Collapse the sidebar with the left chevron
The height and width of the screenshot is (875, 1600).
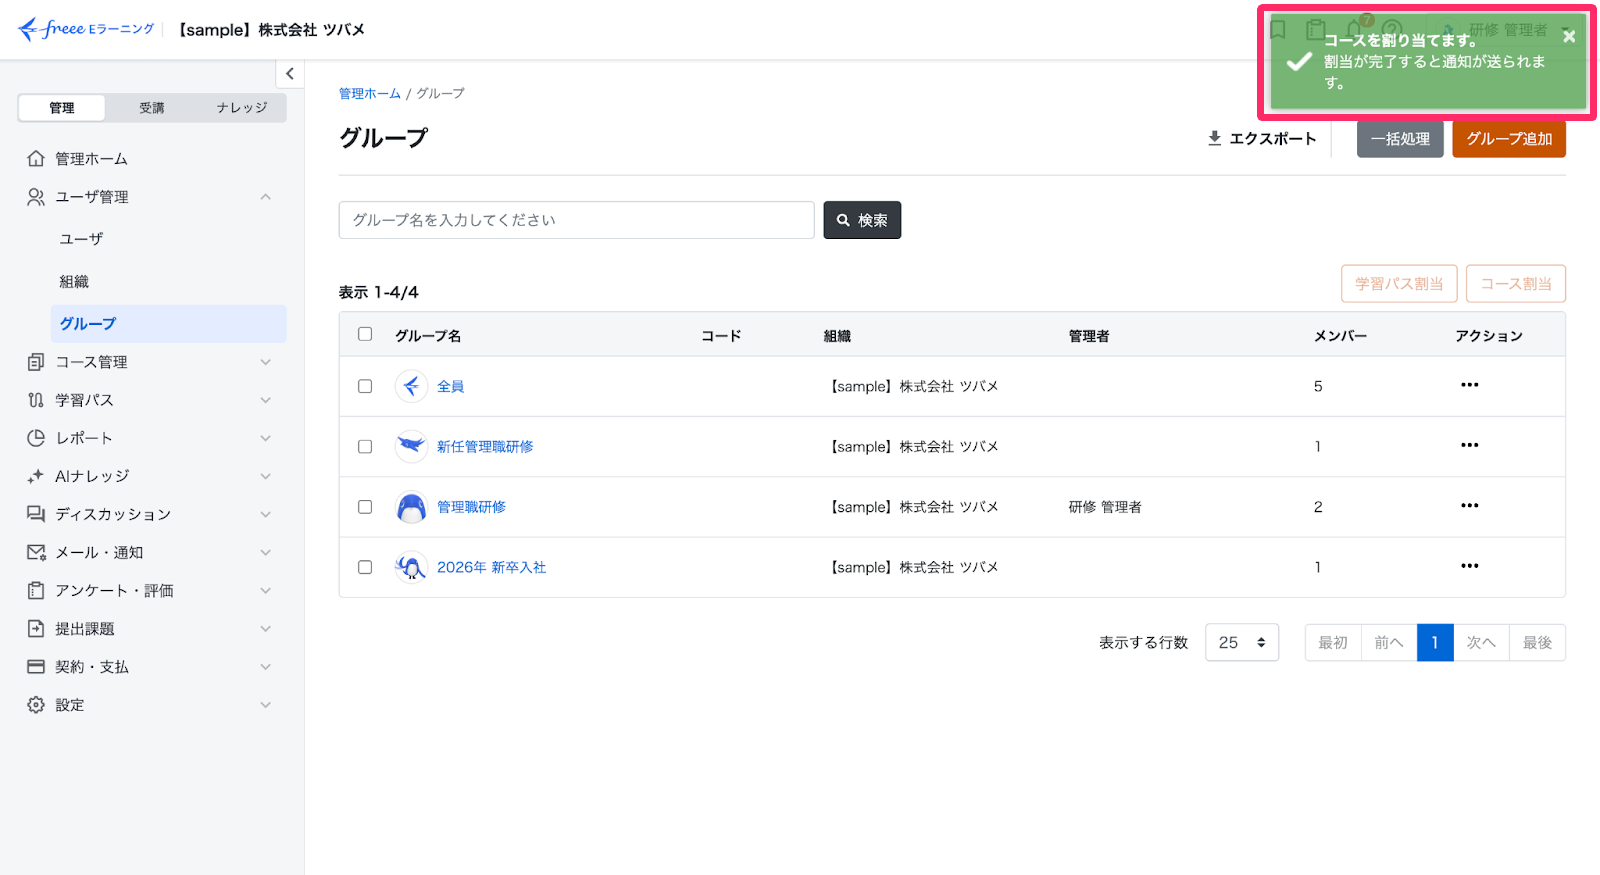[290, 73]
